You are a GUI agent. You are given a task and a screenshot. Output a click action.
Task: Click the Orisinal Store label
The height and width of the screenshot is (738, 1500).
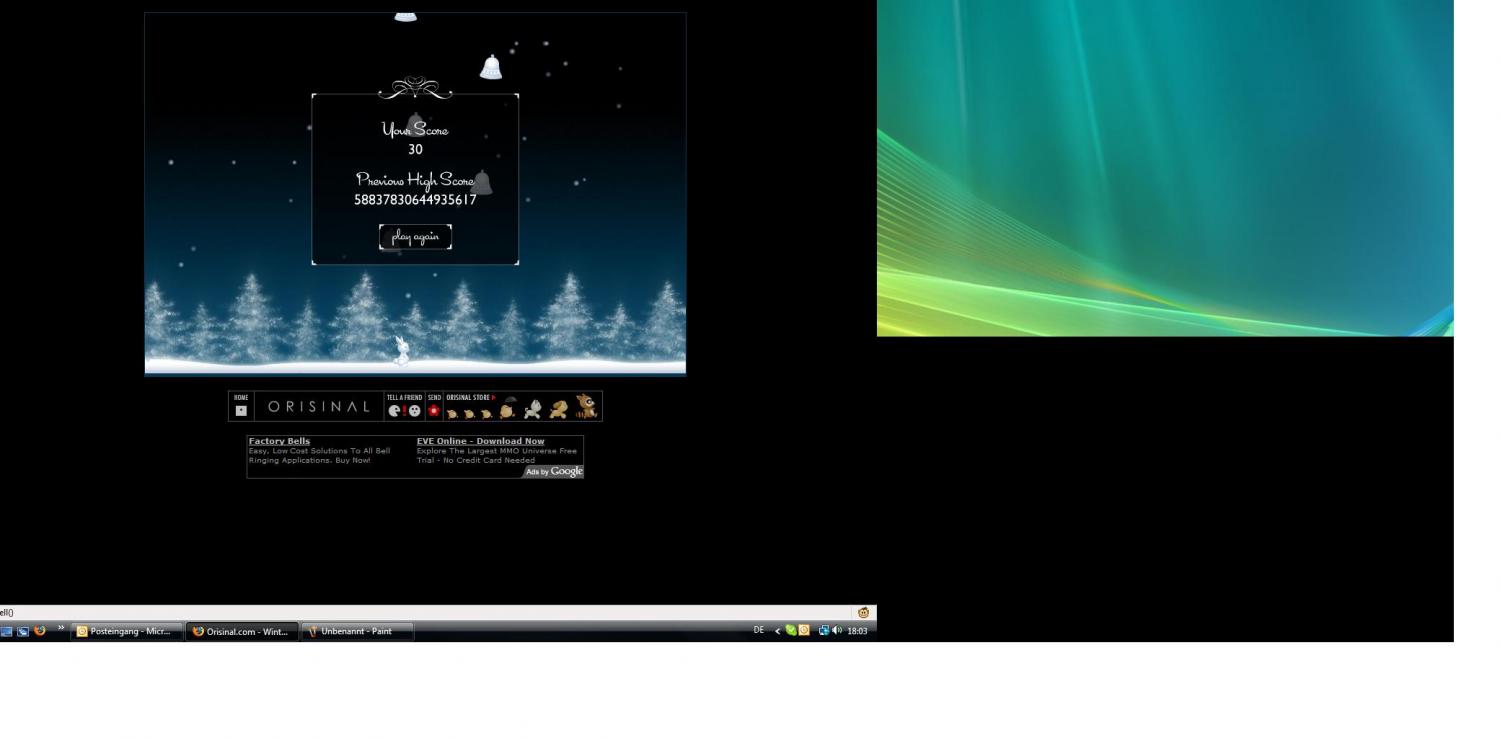[x=469, y=397]
